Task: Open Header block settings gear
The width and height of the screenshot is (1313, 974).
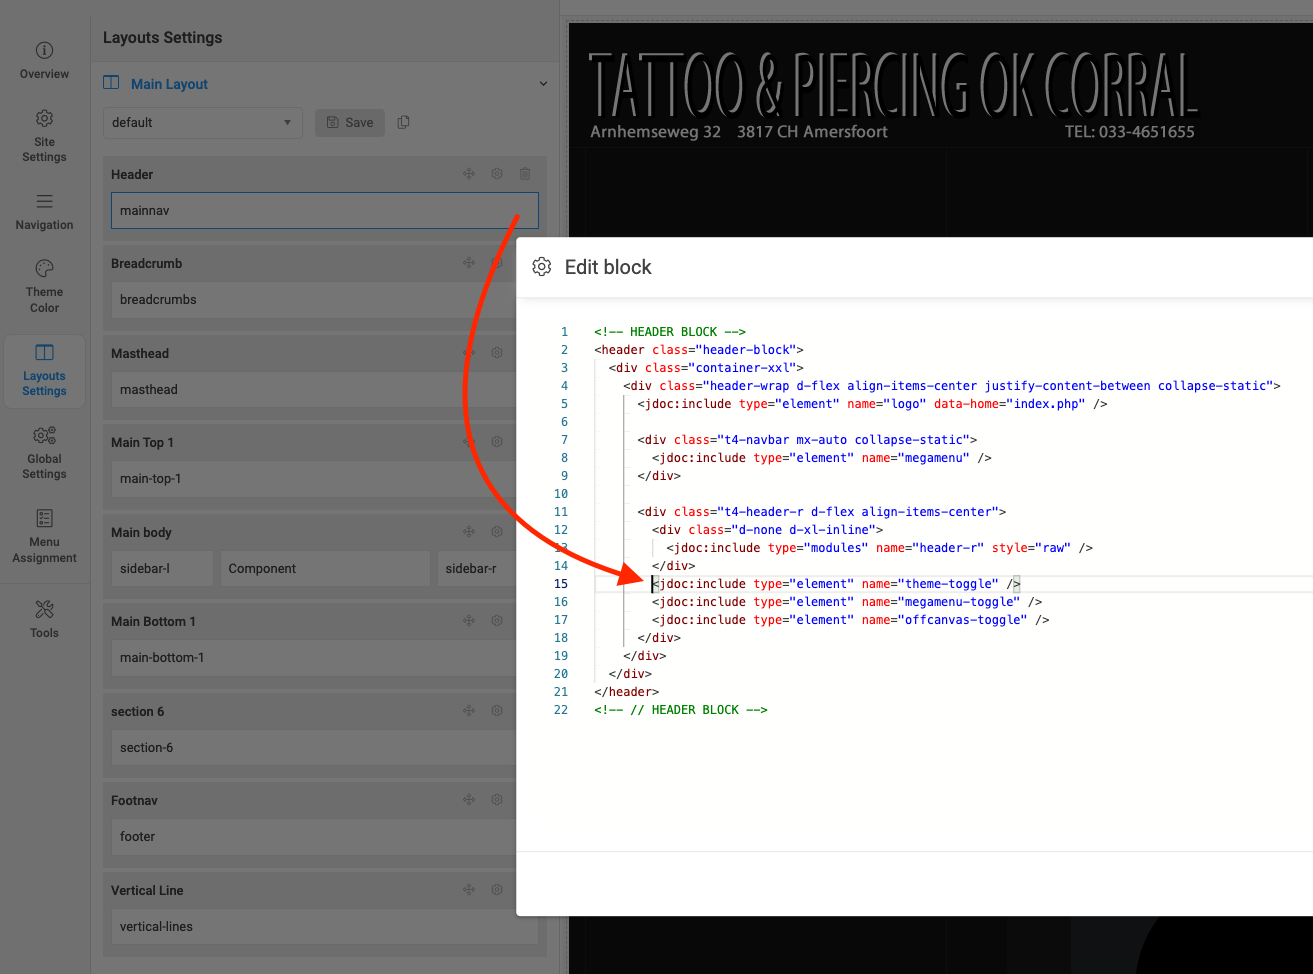Action: pos(497,174)
